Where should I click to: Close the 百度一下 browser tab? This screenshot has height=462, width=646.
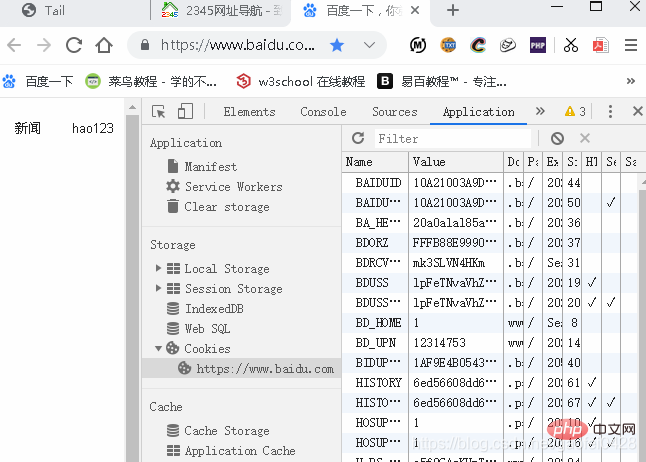(415, 10)
